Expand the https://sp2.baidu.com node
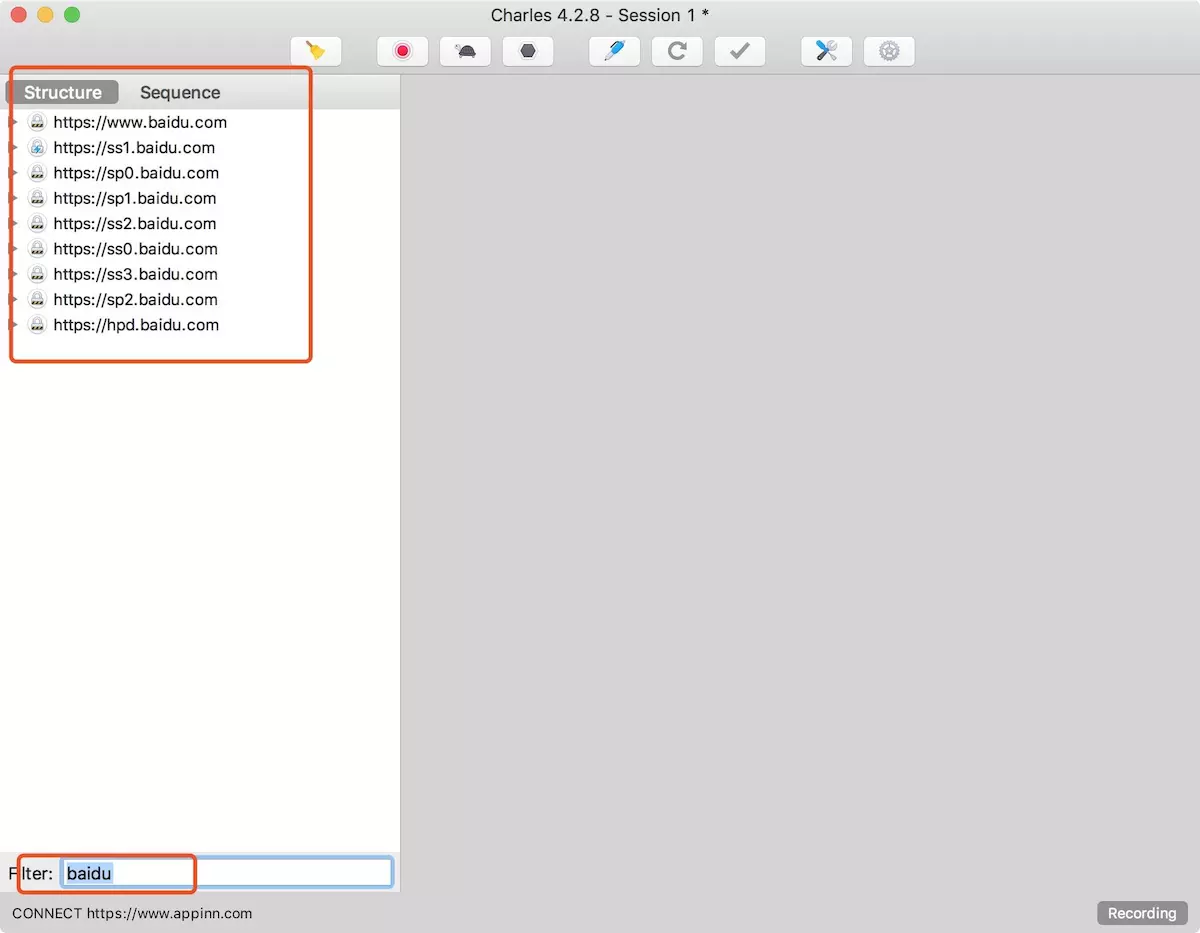 pyautogui.click(x=13, y=299)
